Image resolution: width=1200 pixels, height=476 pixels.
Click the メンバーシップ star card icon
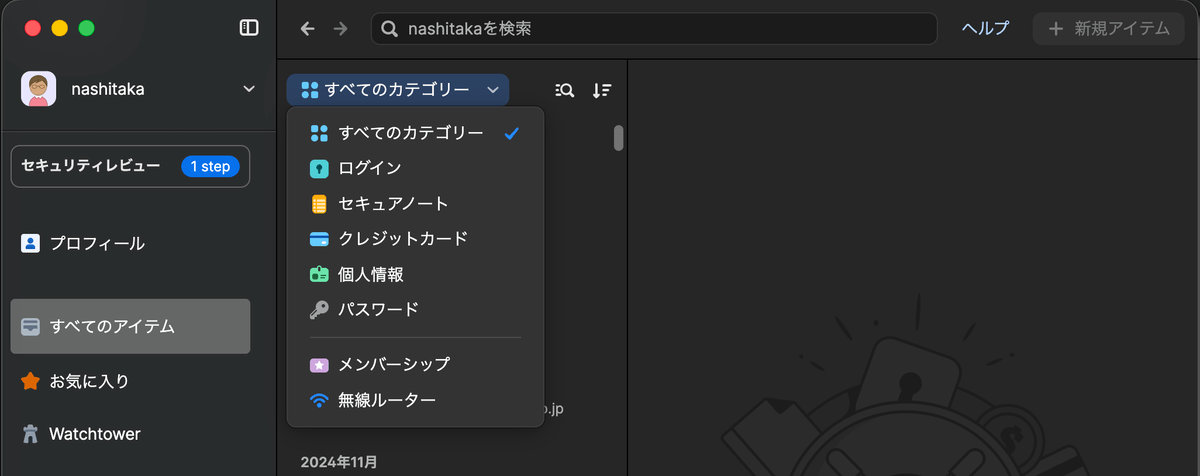[x=319, y=365]
